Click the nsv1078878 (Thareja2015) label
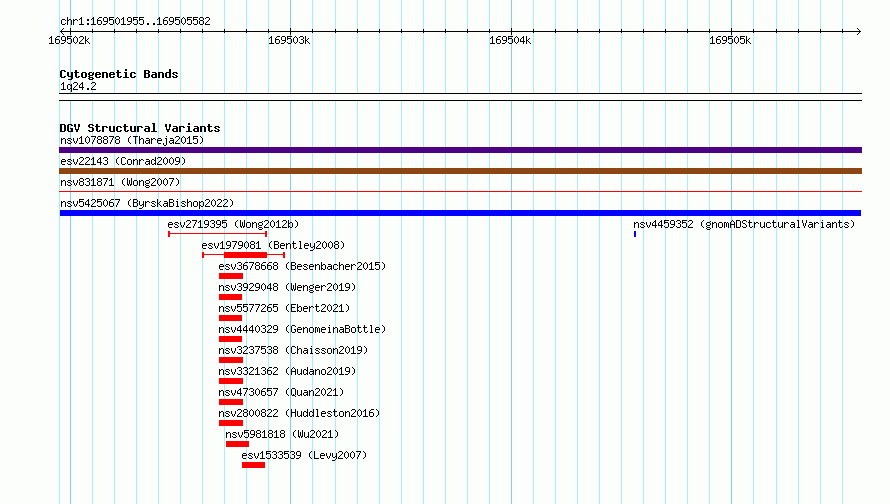This screenshot has height=504, width=890. [x=132, y=140]
